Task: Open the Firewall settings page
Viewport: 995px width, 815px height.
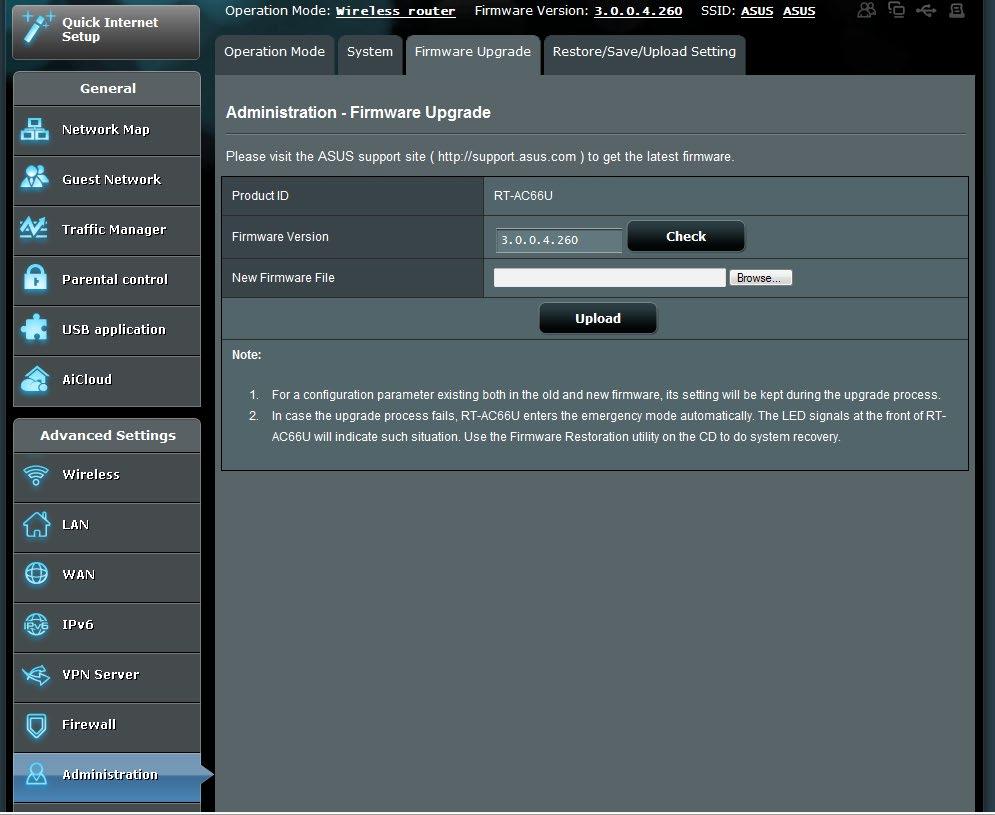Action: 107,727
